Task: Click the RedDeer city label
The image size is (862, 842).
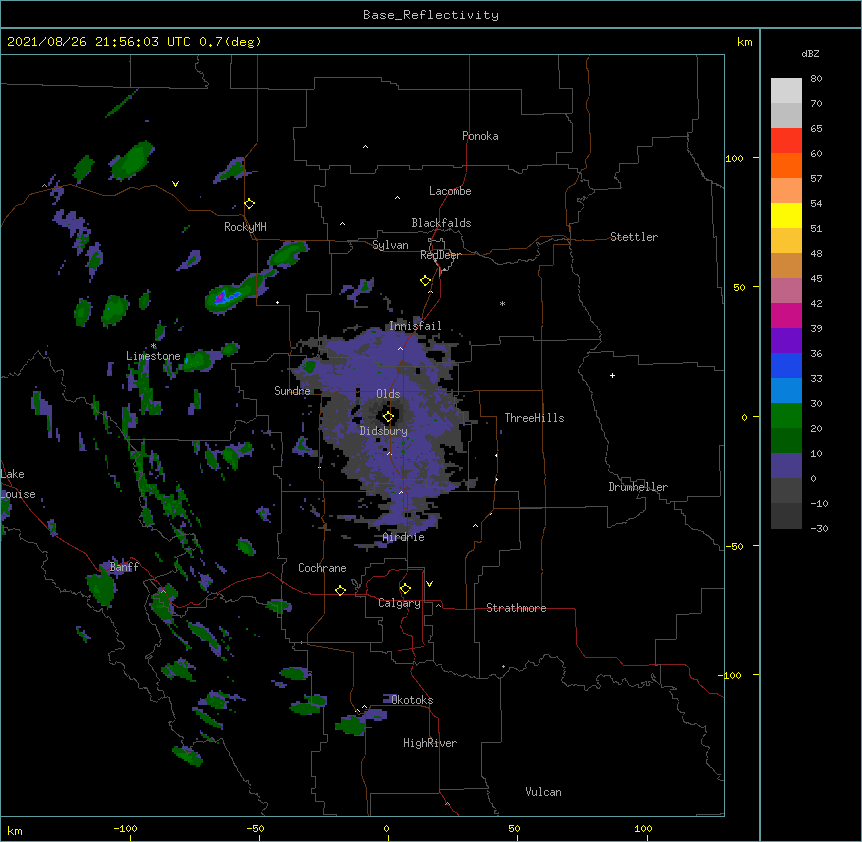Action: coord(440,255)
